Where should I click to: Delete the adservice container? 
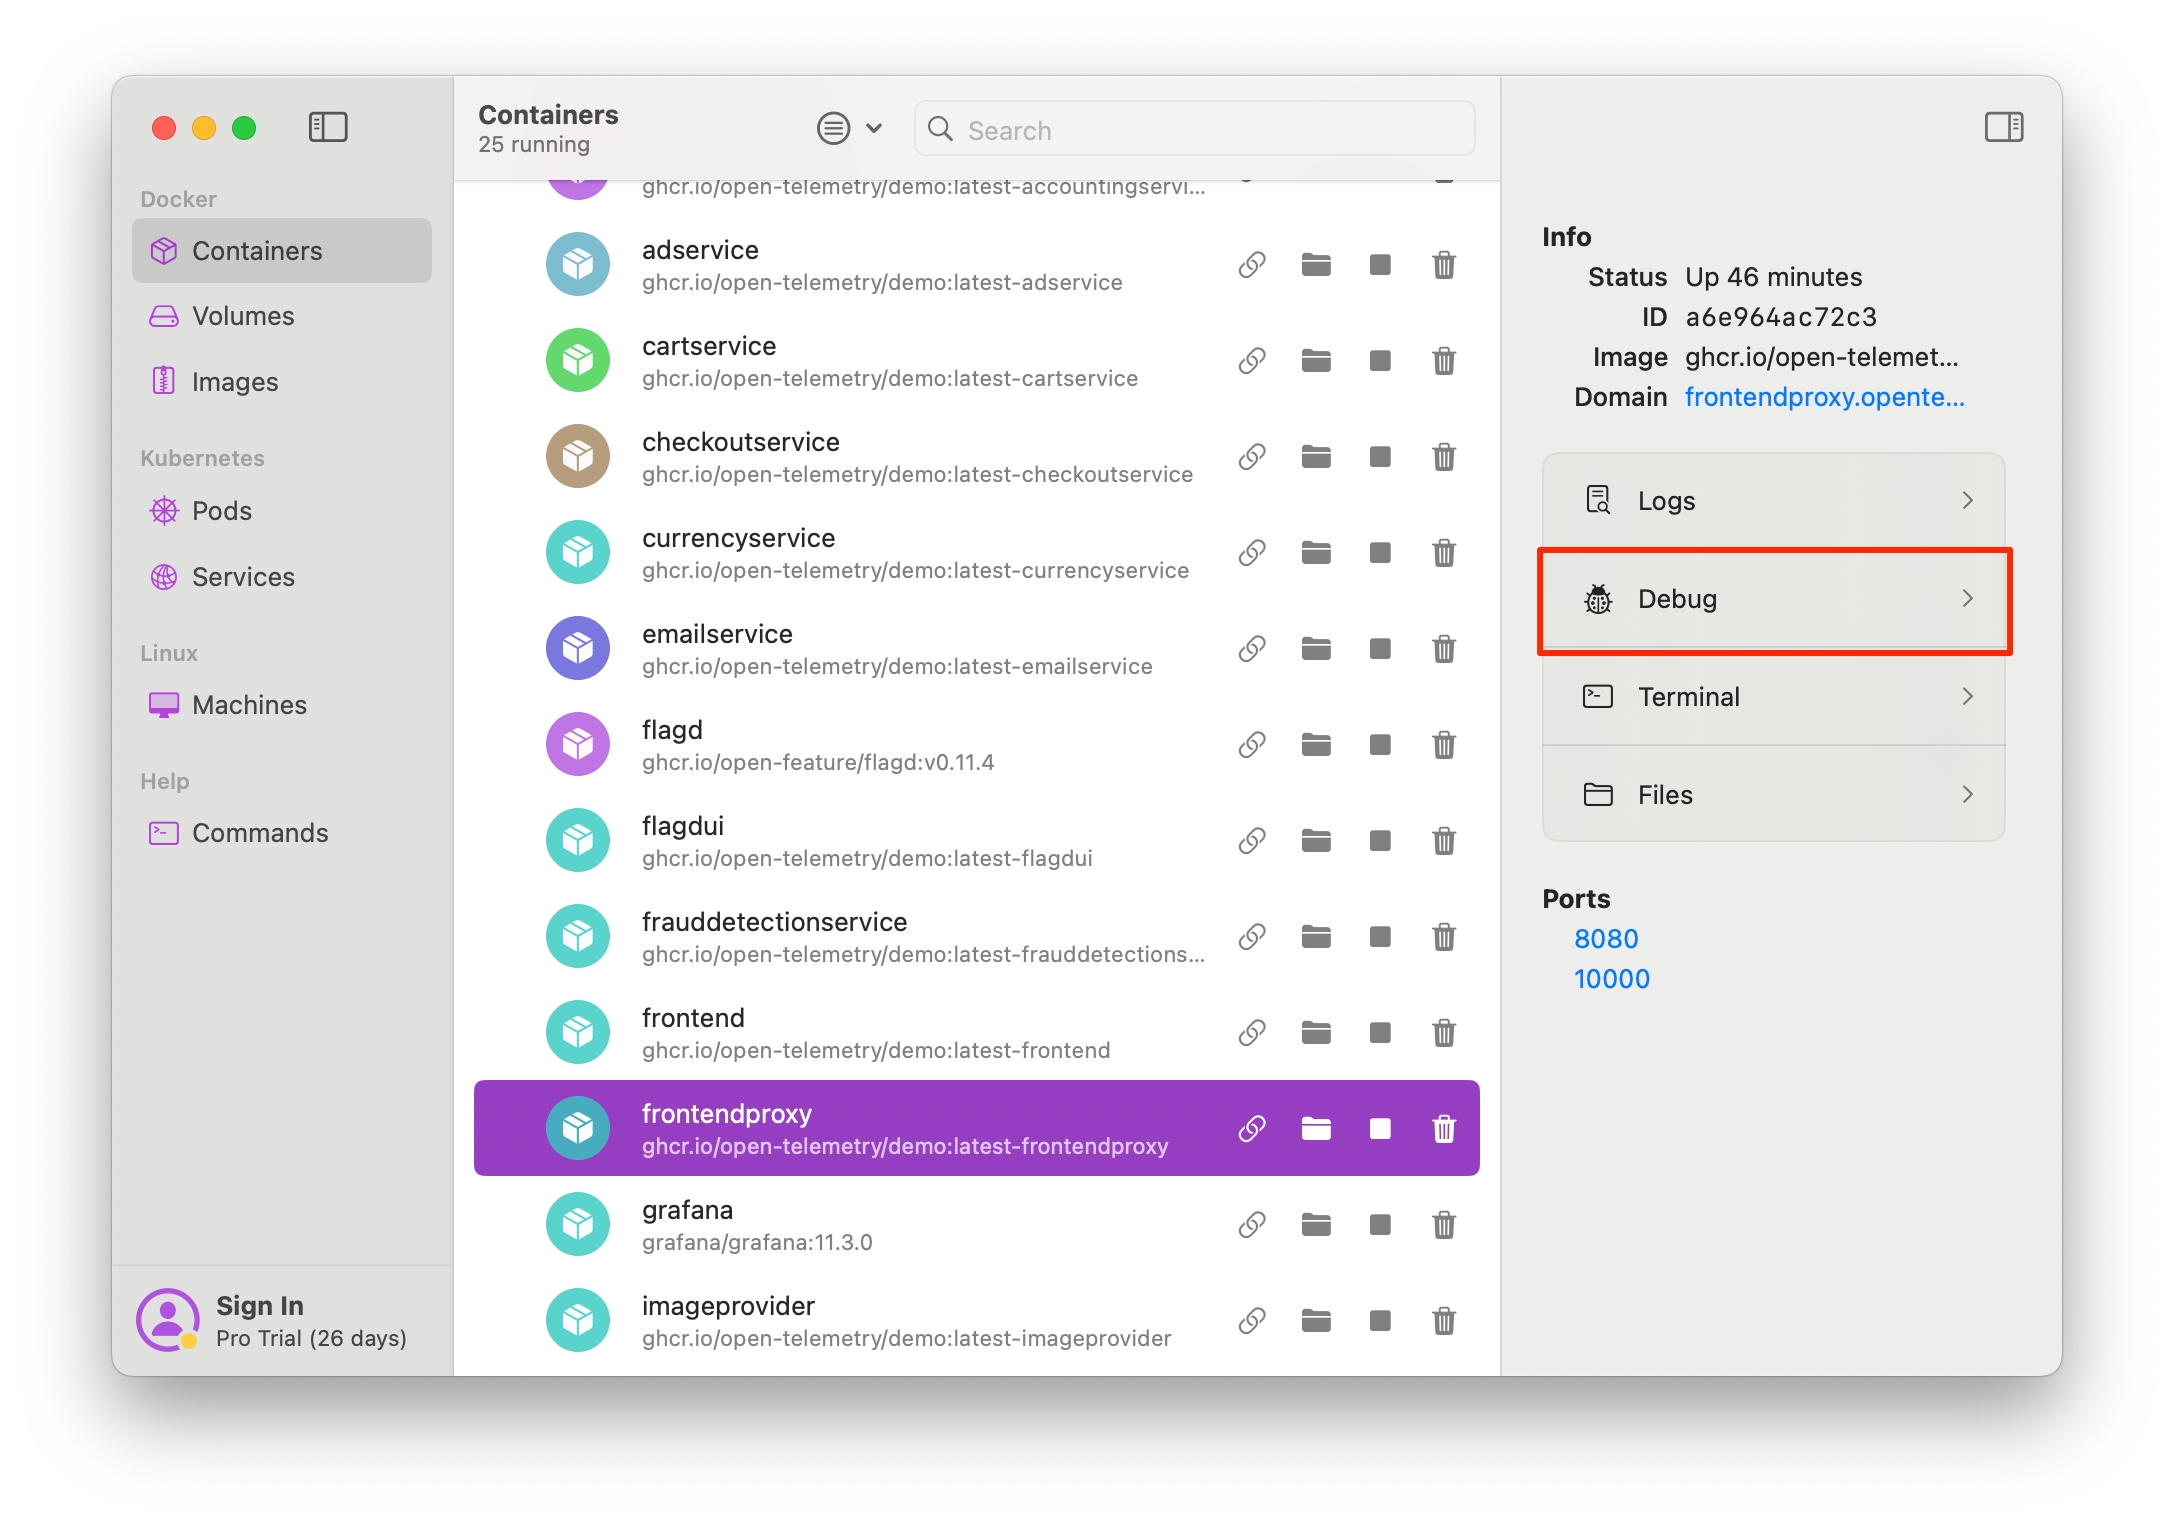1444,265
